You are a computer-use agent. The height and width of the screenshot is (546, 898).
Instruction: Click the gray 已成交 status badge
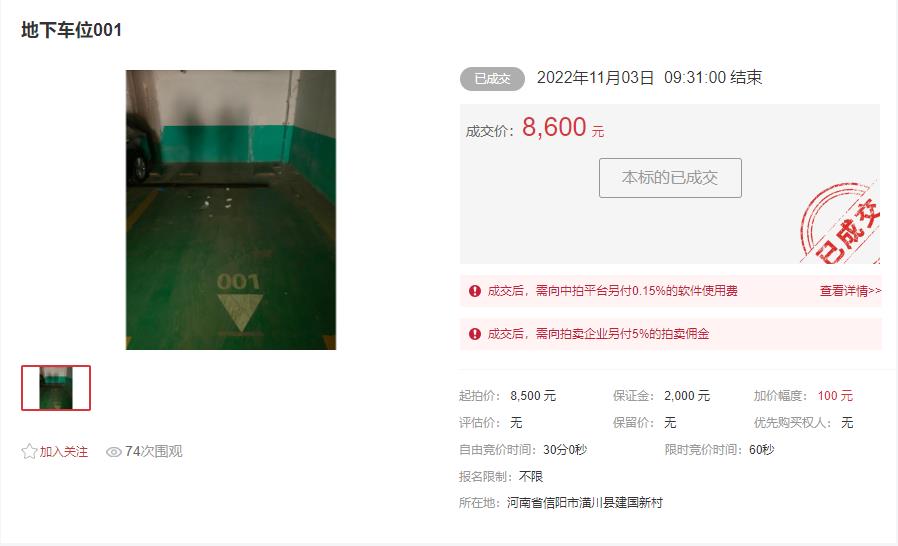[x=493, y=78]
